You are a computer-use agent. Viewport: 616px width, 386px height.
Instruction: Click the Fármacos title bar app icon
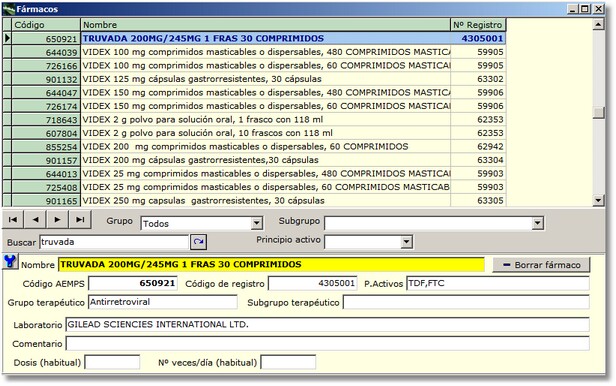point(9,9)
